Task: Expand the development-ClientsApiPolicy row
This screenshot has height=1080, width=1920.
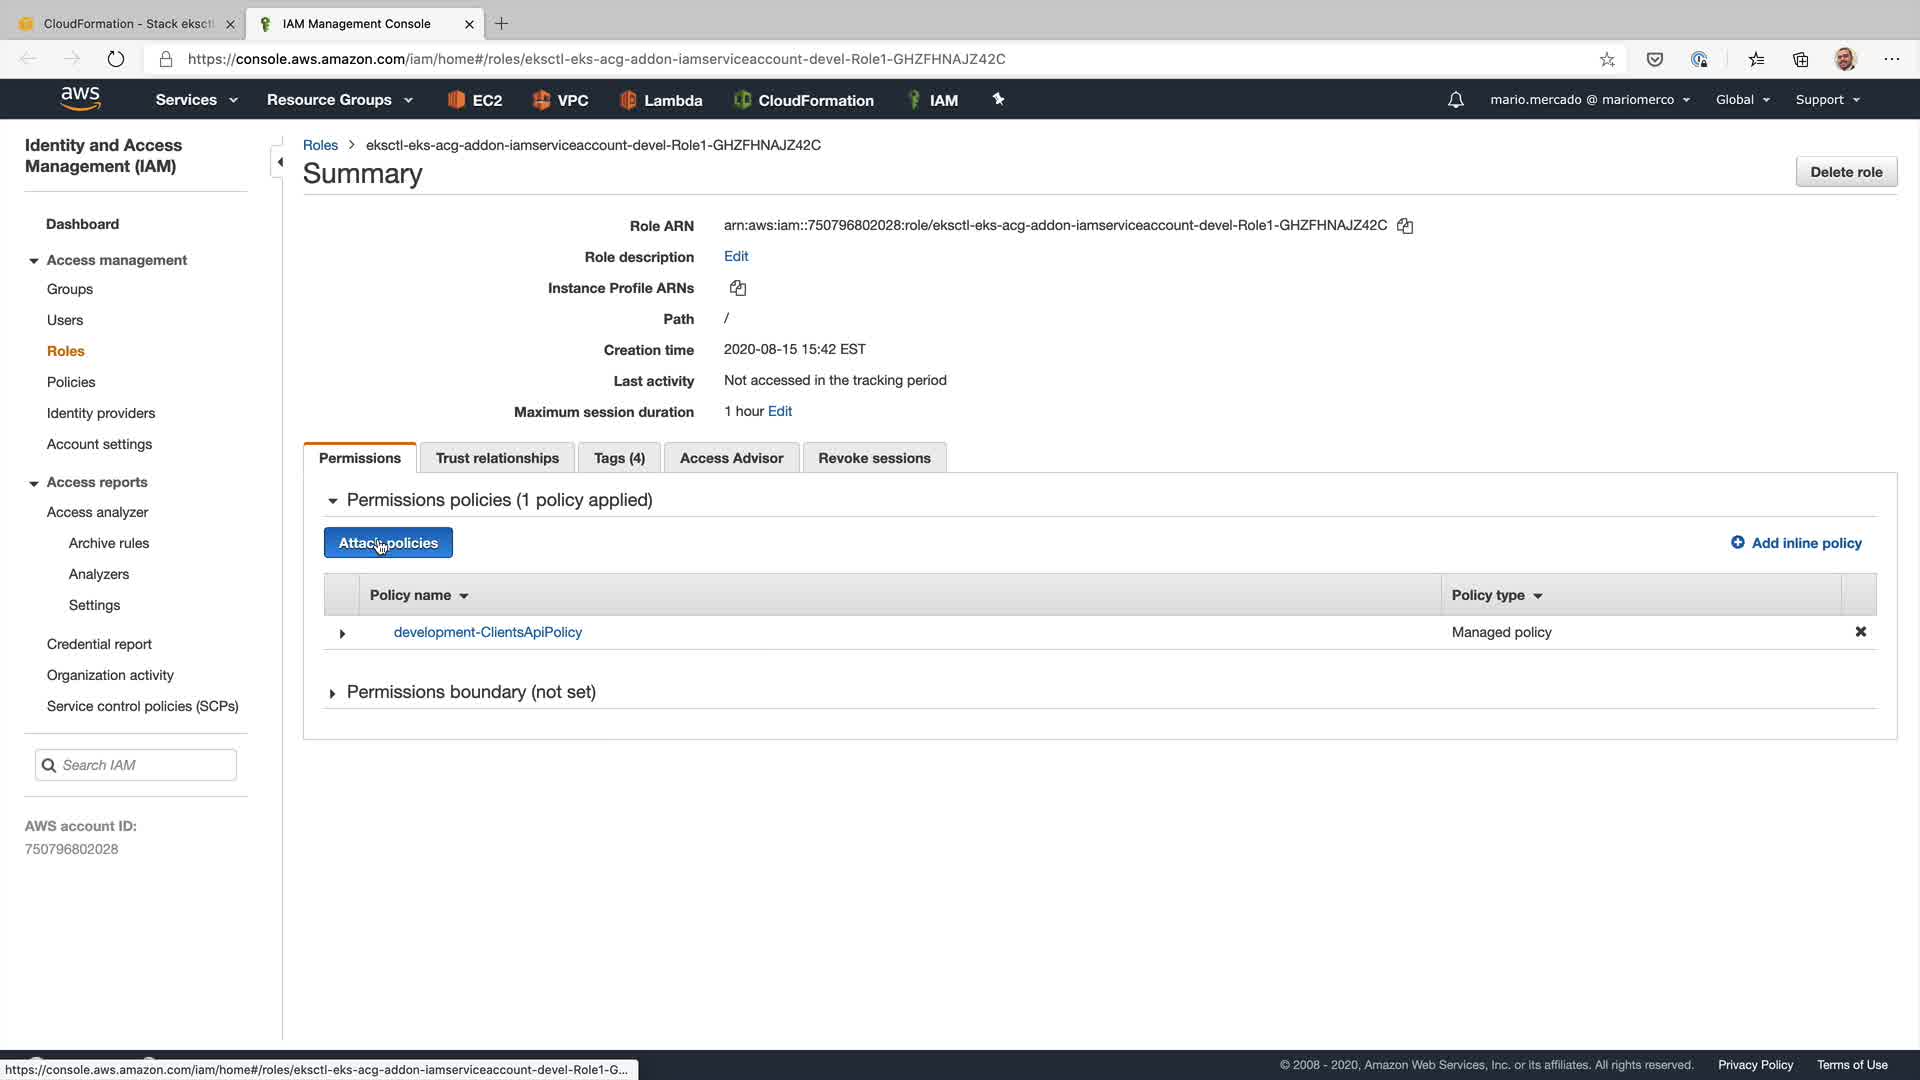Action: pos(342,633)
